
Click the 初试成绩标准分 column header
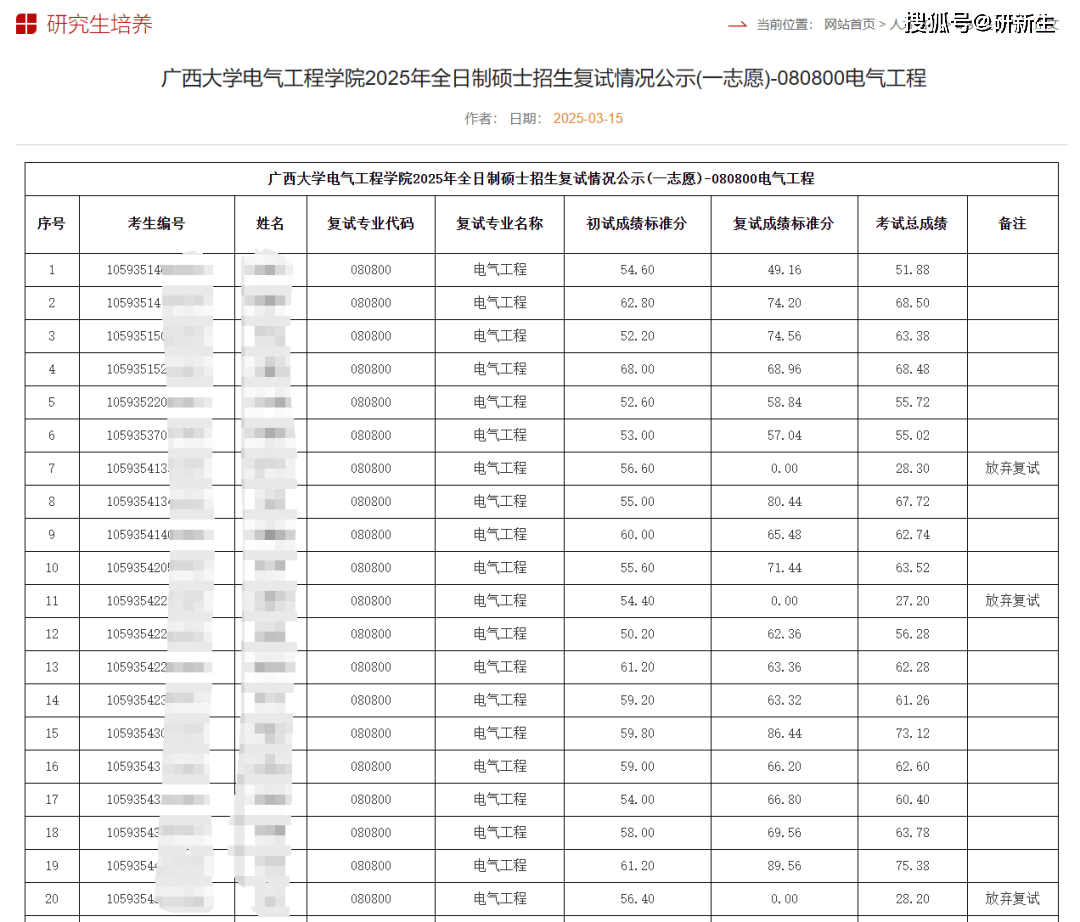point(637,224)
